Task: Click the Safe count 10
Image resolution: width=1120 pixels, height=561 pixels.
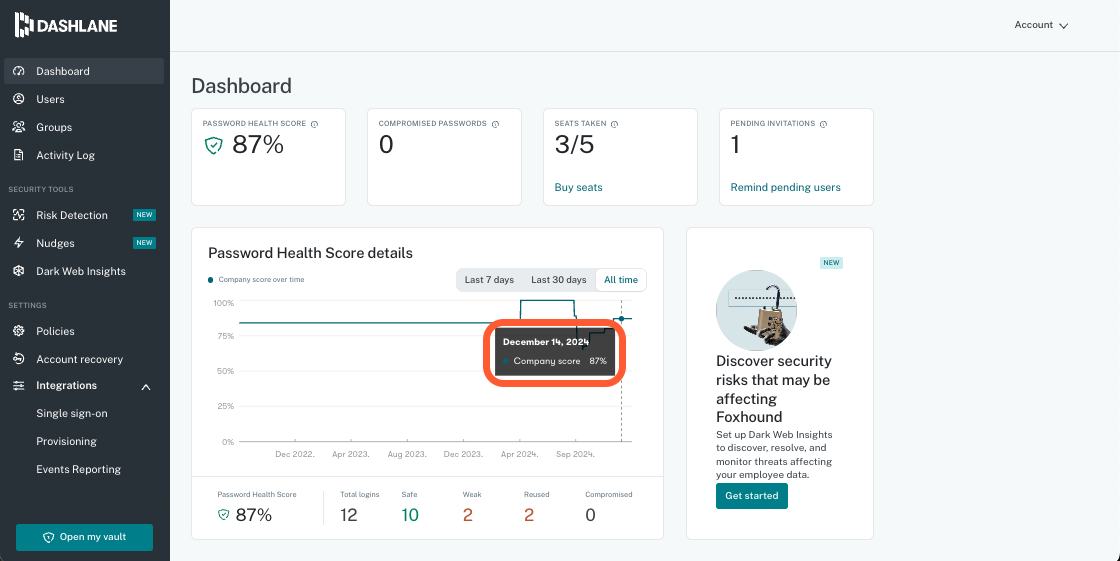Action: (x=410, y=515)
